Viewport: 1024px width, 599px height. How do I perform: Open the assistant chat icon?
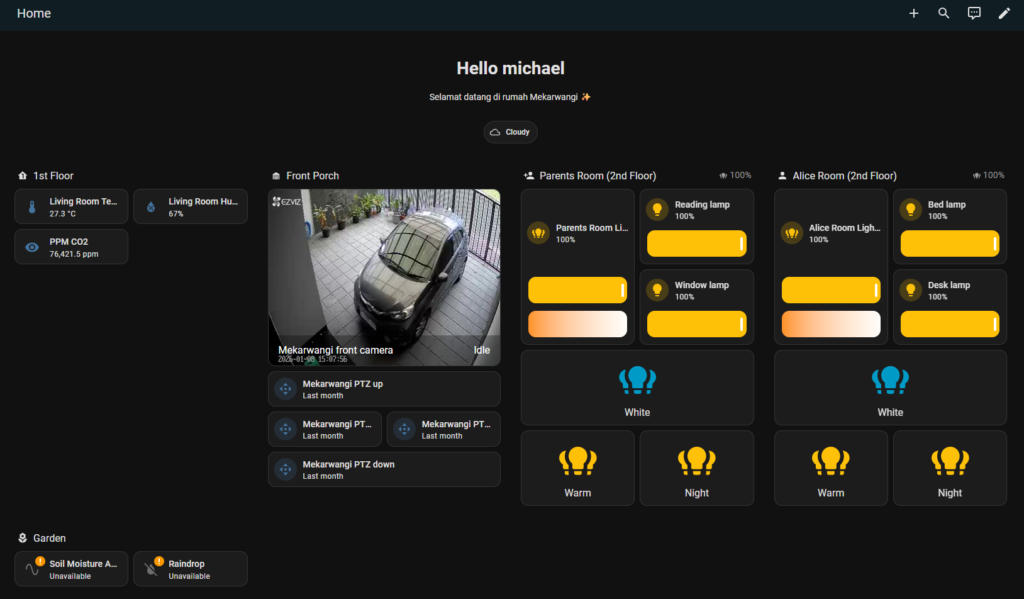[x=974, y=14]
